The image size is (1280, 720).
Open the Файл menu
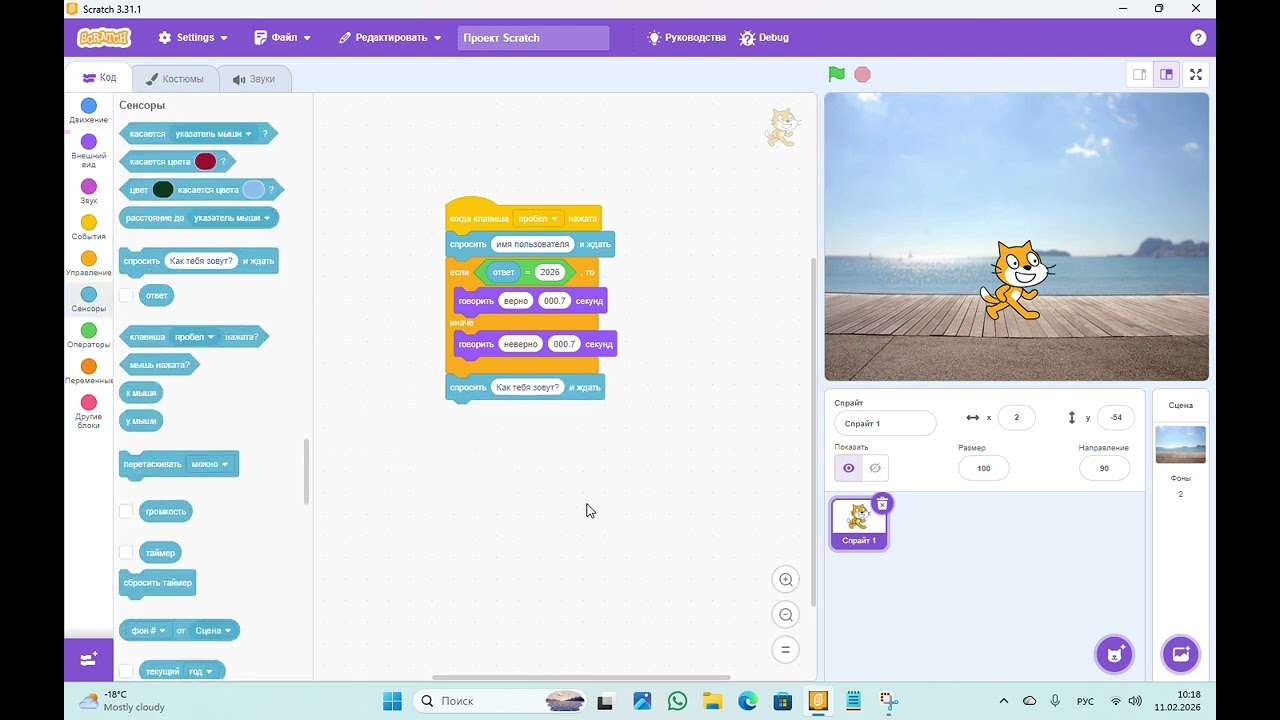coord(283,38)
